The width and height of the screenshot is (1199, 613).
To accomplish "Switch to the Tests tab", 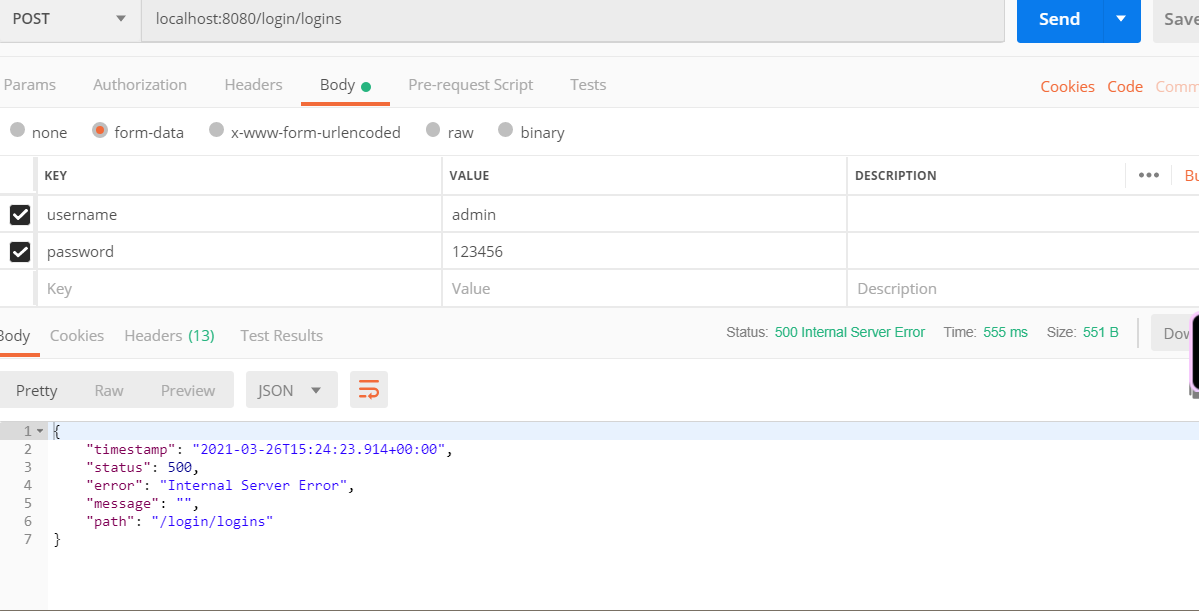I will pos(588,85).
